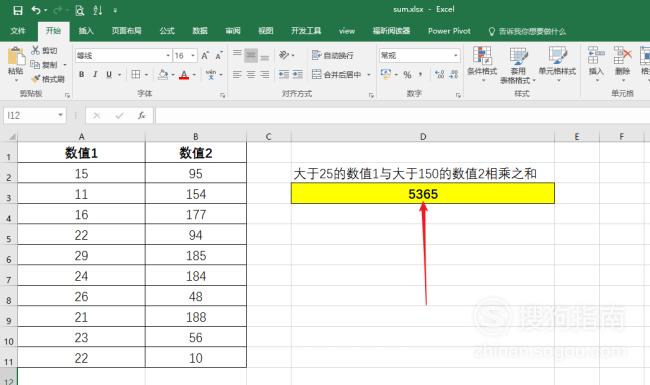Click the percent style icon

[407, 75]
